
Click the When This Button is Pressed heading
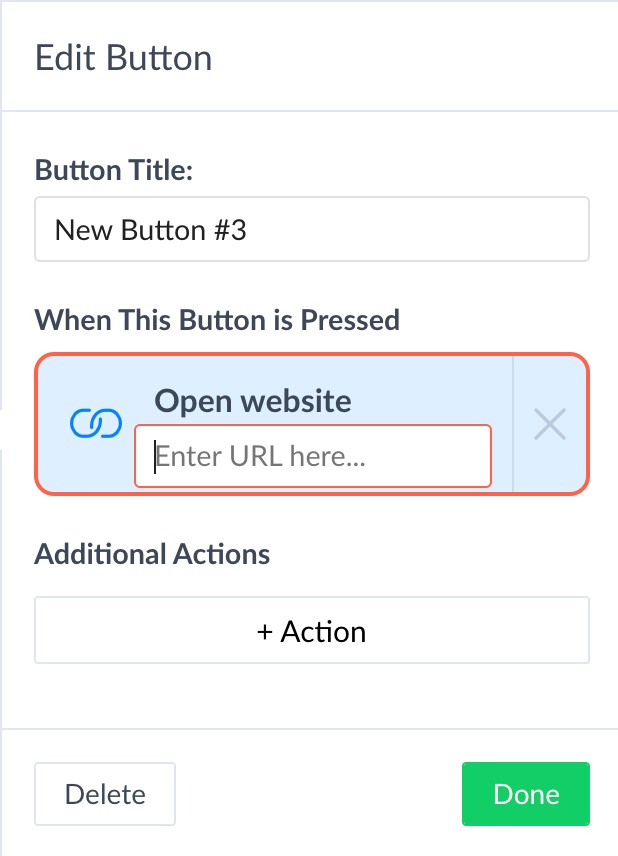coord(217,320)
